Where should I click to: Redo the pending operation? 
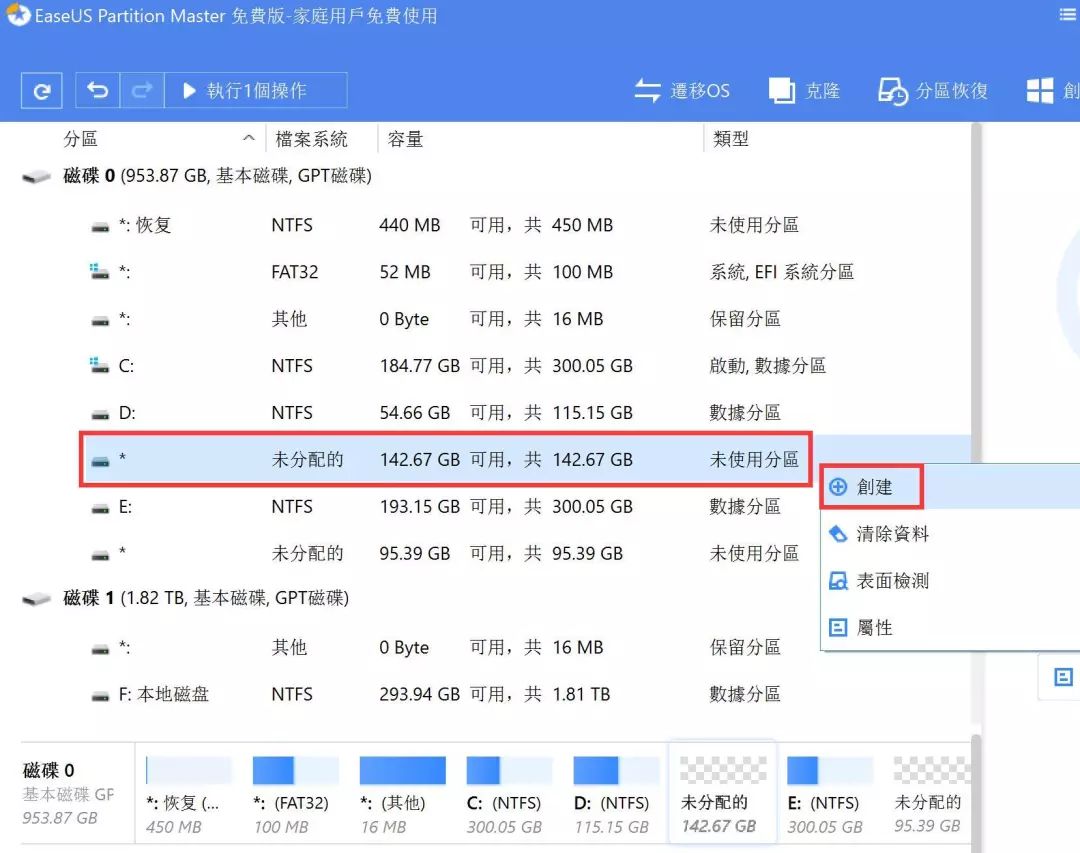tap(142, 90)
